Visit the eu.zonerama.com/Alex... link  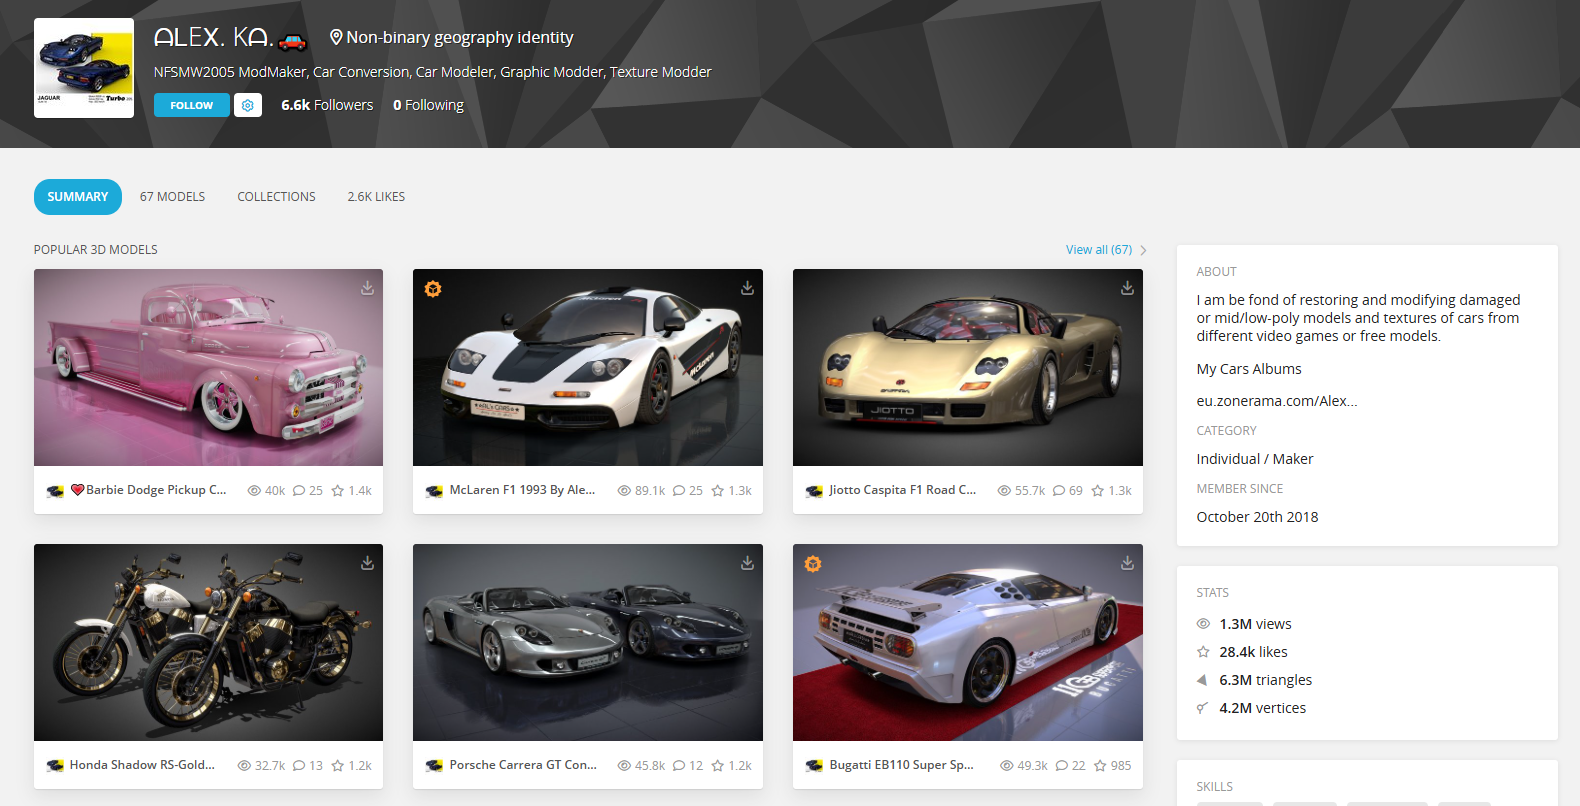1277,401
